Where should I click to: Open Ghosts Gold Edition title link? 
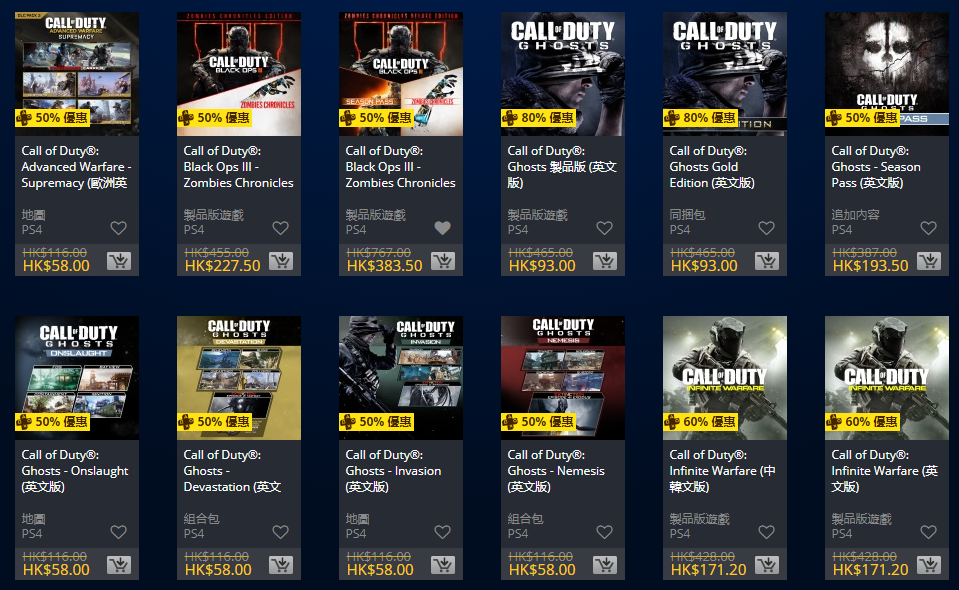712,166
